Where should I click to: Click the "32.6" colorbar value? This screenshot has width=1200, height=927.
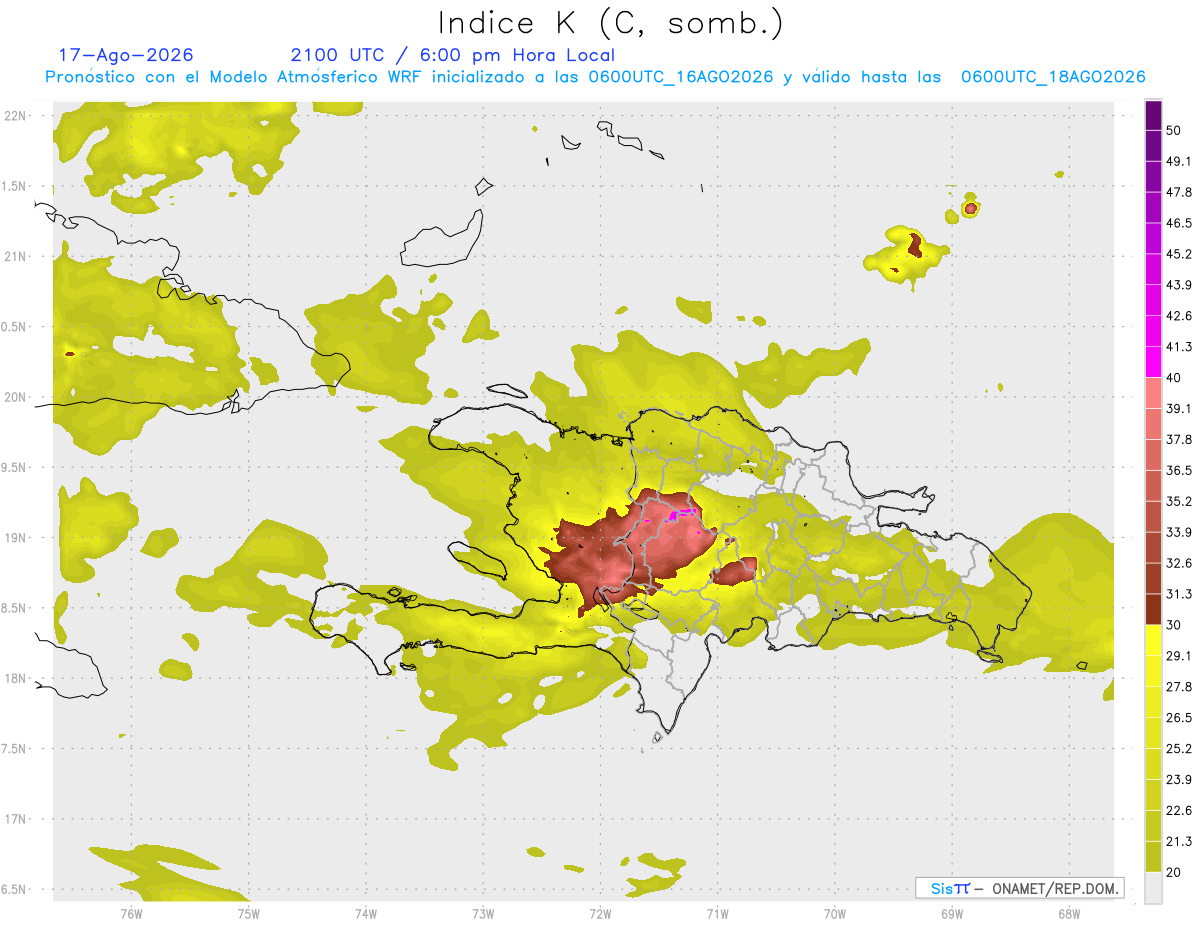click(x=1179, y=563)
